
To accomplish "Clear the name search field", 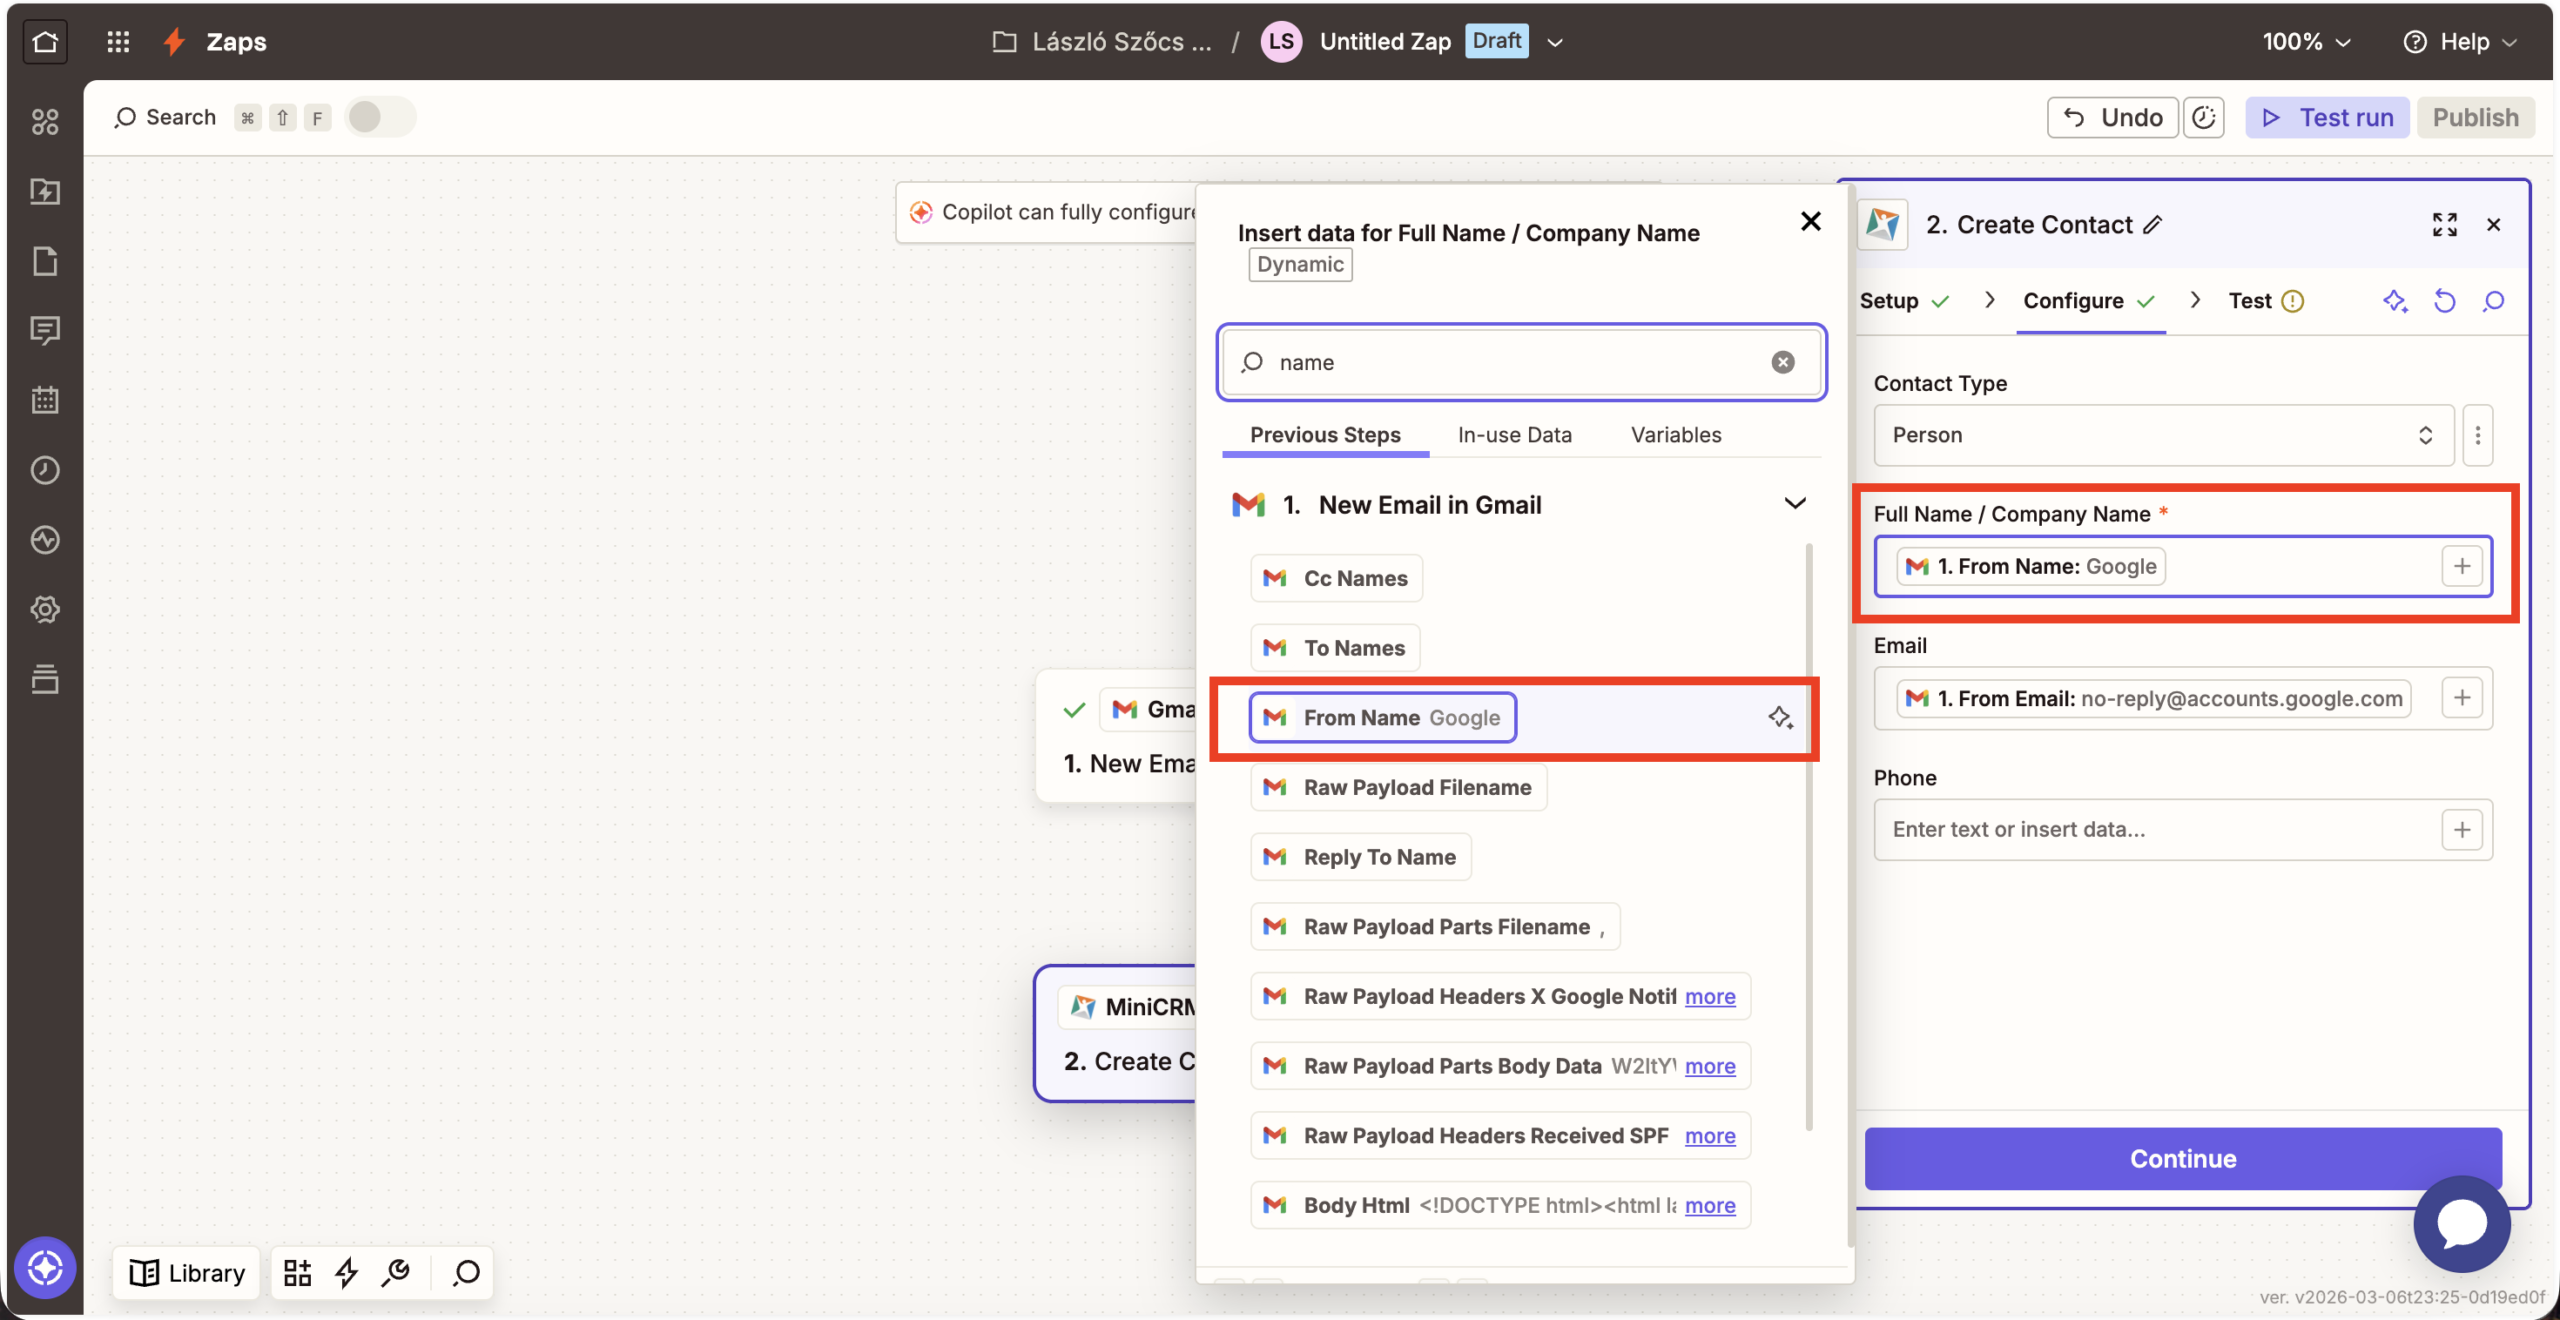I will 1782,362.
